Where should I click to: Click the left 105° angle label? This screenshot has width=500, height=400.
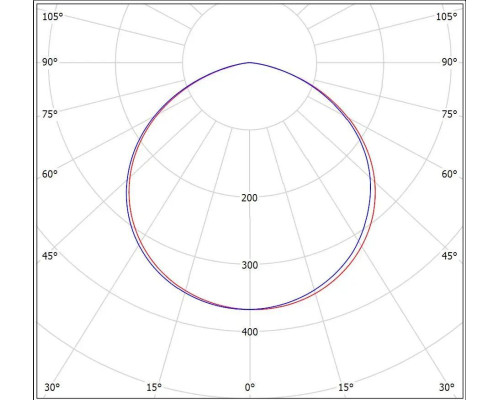[x=52, y=16]
